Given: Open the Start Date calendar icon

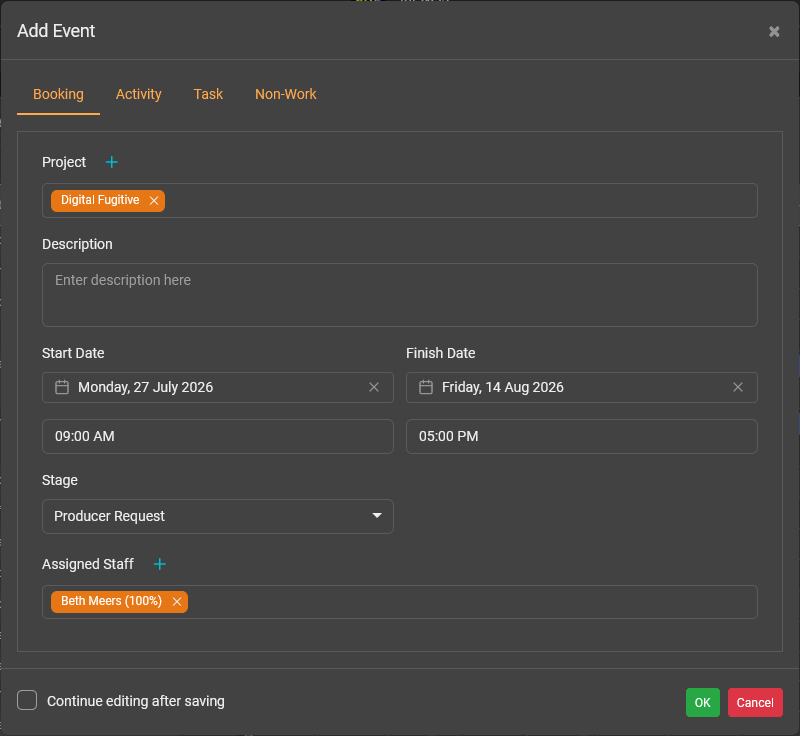Looking at the screenshot, I should tap(62, 387).
